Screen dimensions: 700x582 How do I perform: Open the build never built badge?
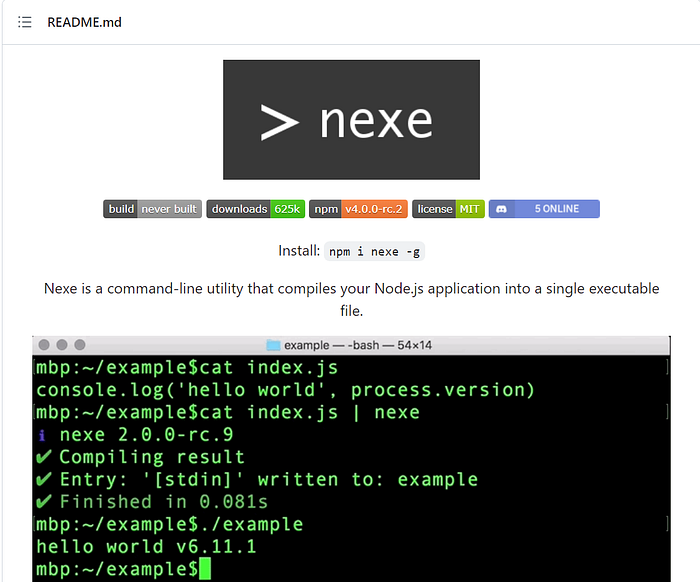click(x=153, y=209)
